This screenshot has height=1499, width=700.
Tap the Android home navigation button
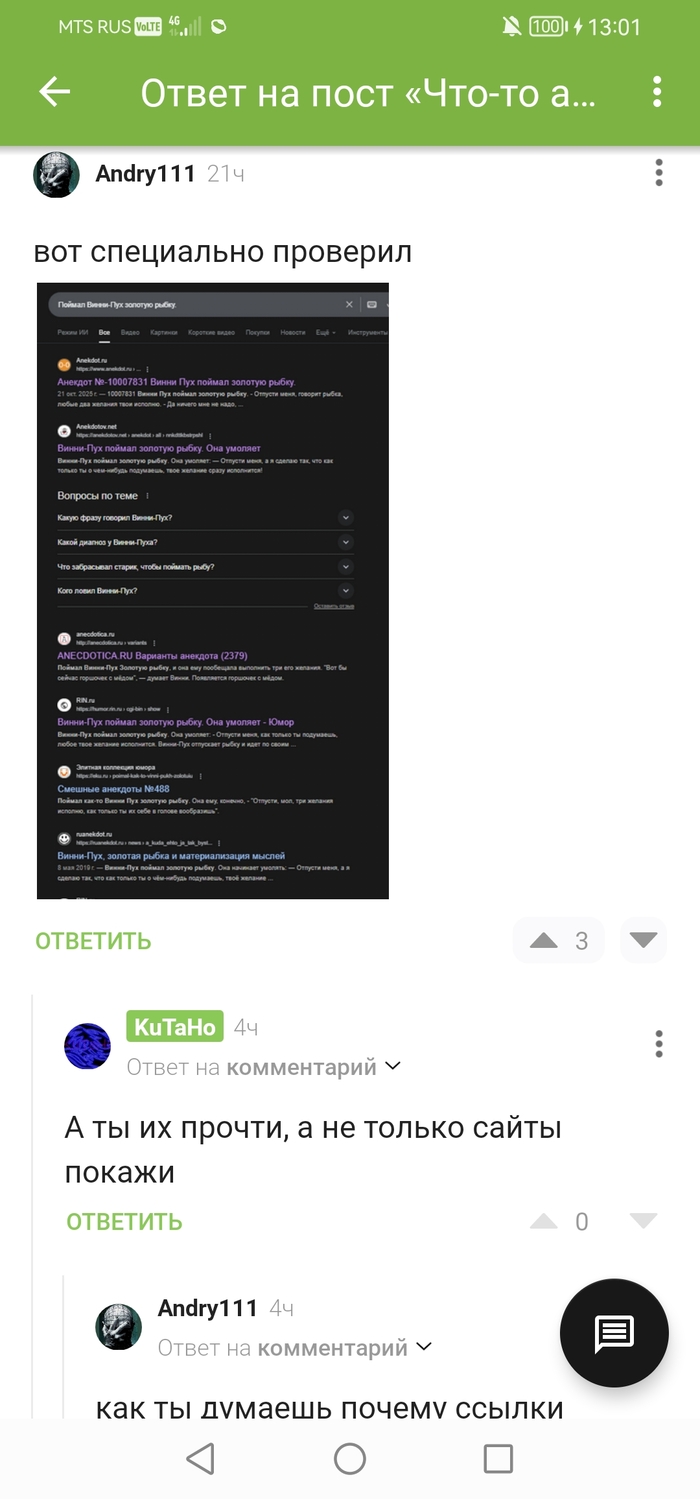[350, 1459]
